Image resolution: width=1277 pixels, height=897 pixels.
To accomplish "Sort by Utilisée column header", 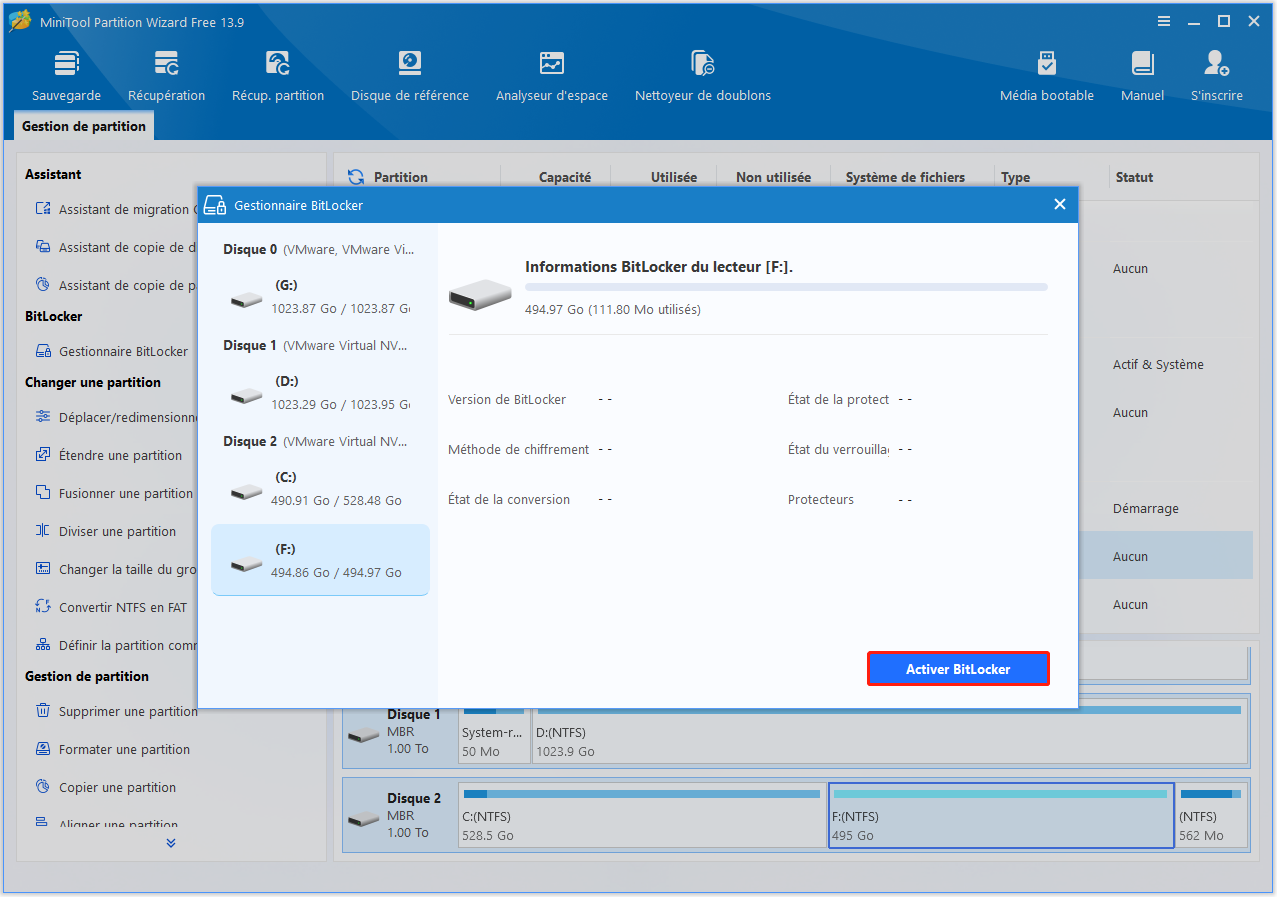I will (x=674, y=177).
